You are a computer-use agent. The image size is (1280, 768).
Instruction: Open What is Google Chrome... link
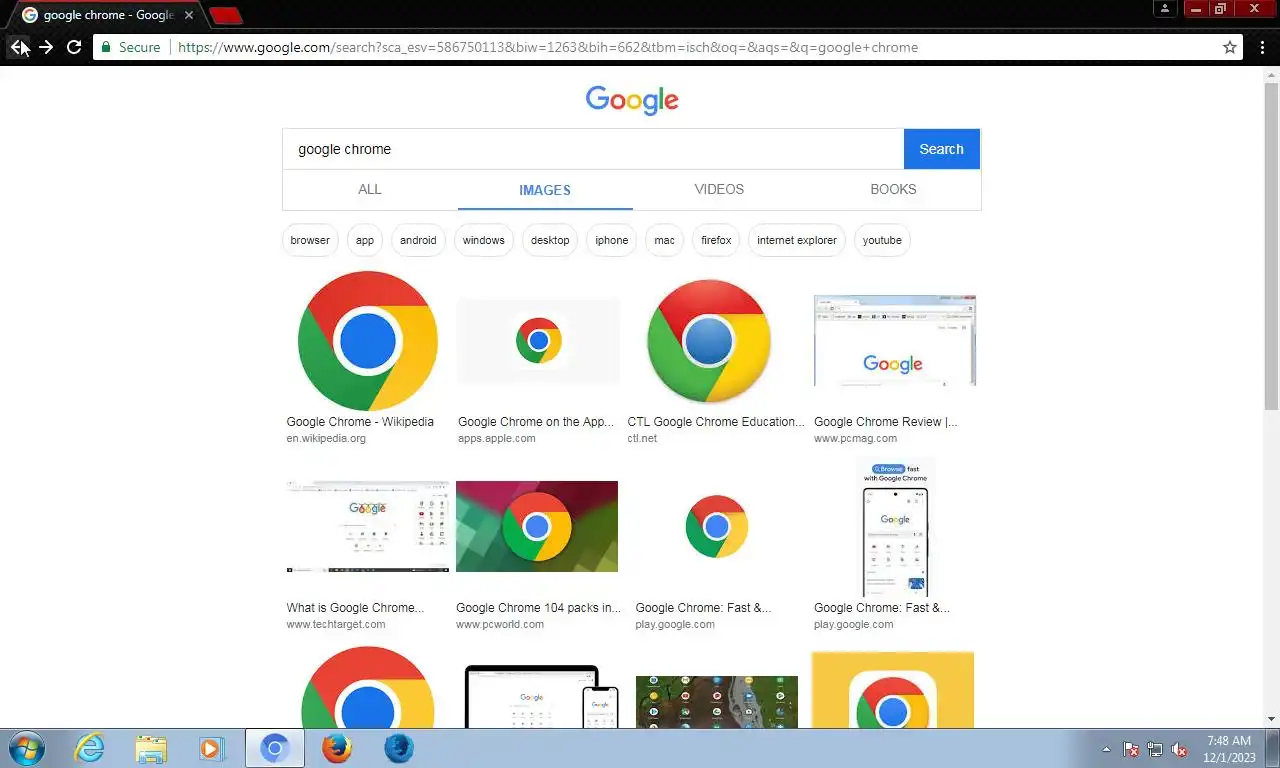coord(355,608)
